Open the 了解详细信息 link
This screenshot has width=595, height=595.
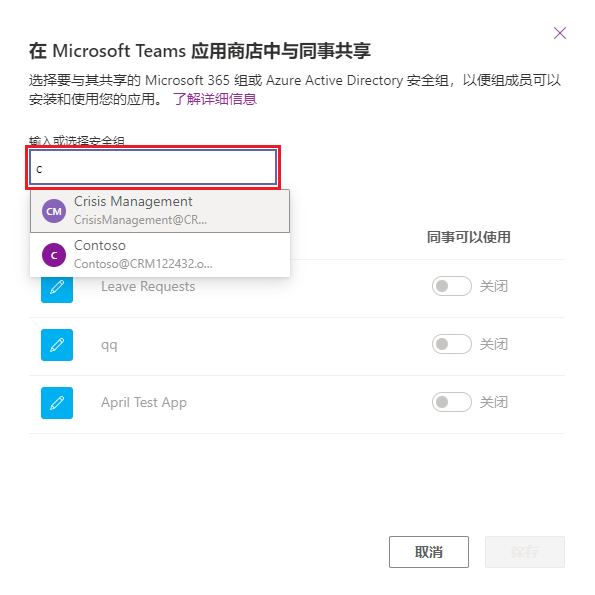[215, 99]
